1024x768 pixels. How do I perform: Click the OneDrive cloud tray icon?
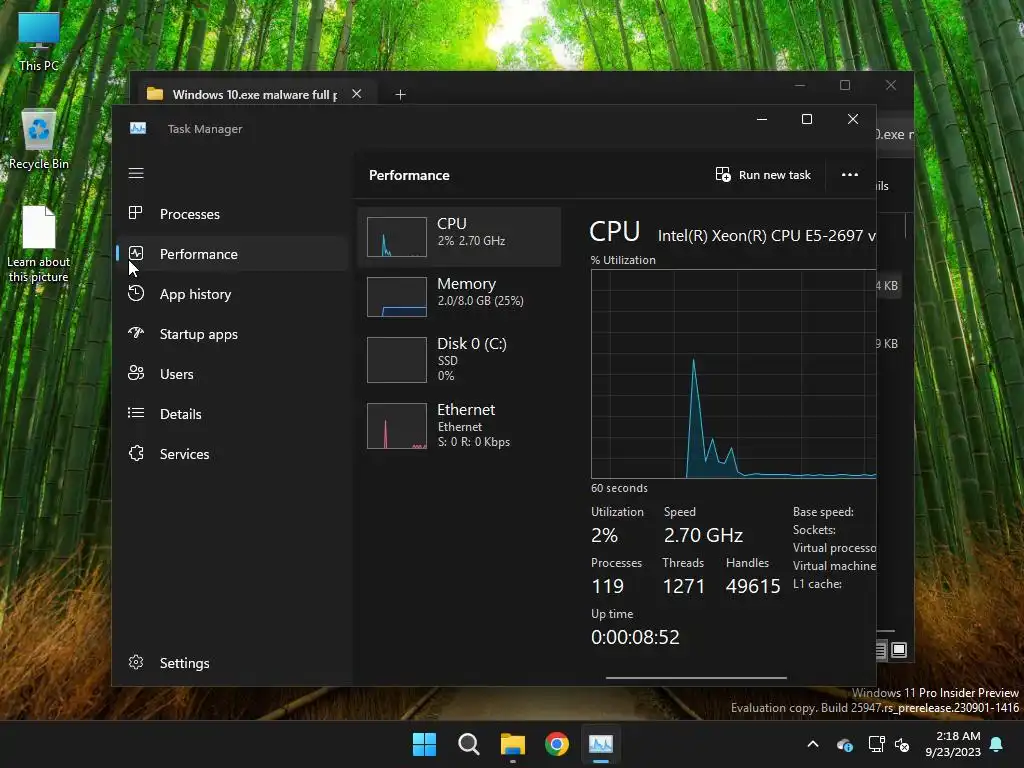click(844, 744)
